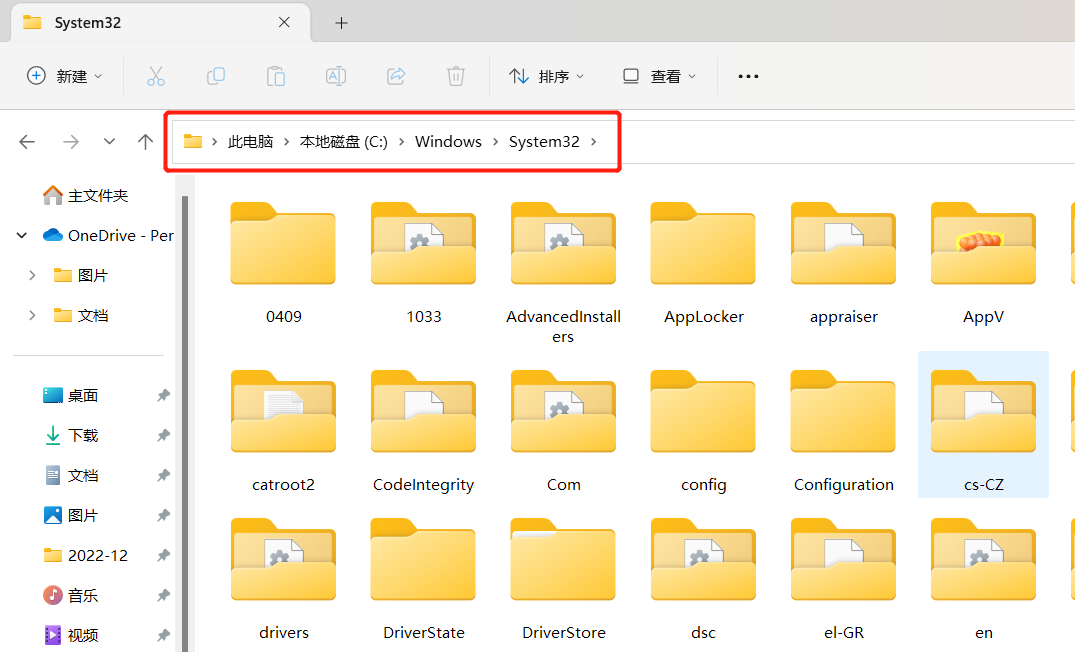Select the appraiser folder
This screenshot has height=652, width=1075.
click(x=843, y=264)
